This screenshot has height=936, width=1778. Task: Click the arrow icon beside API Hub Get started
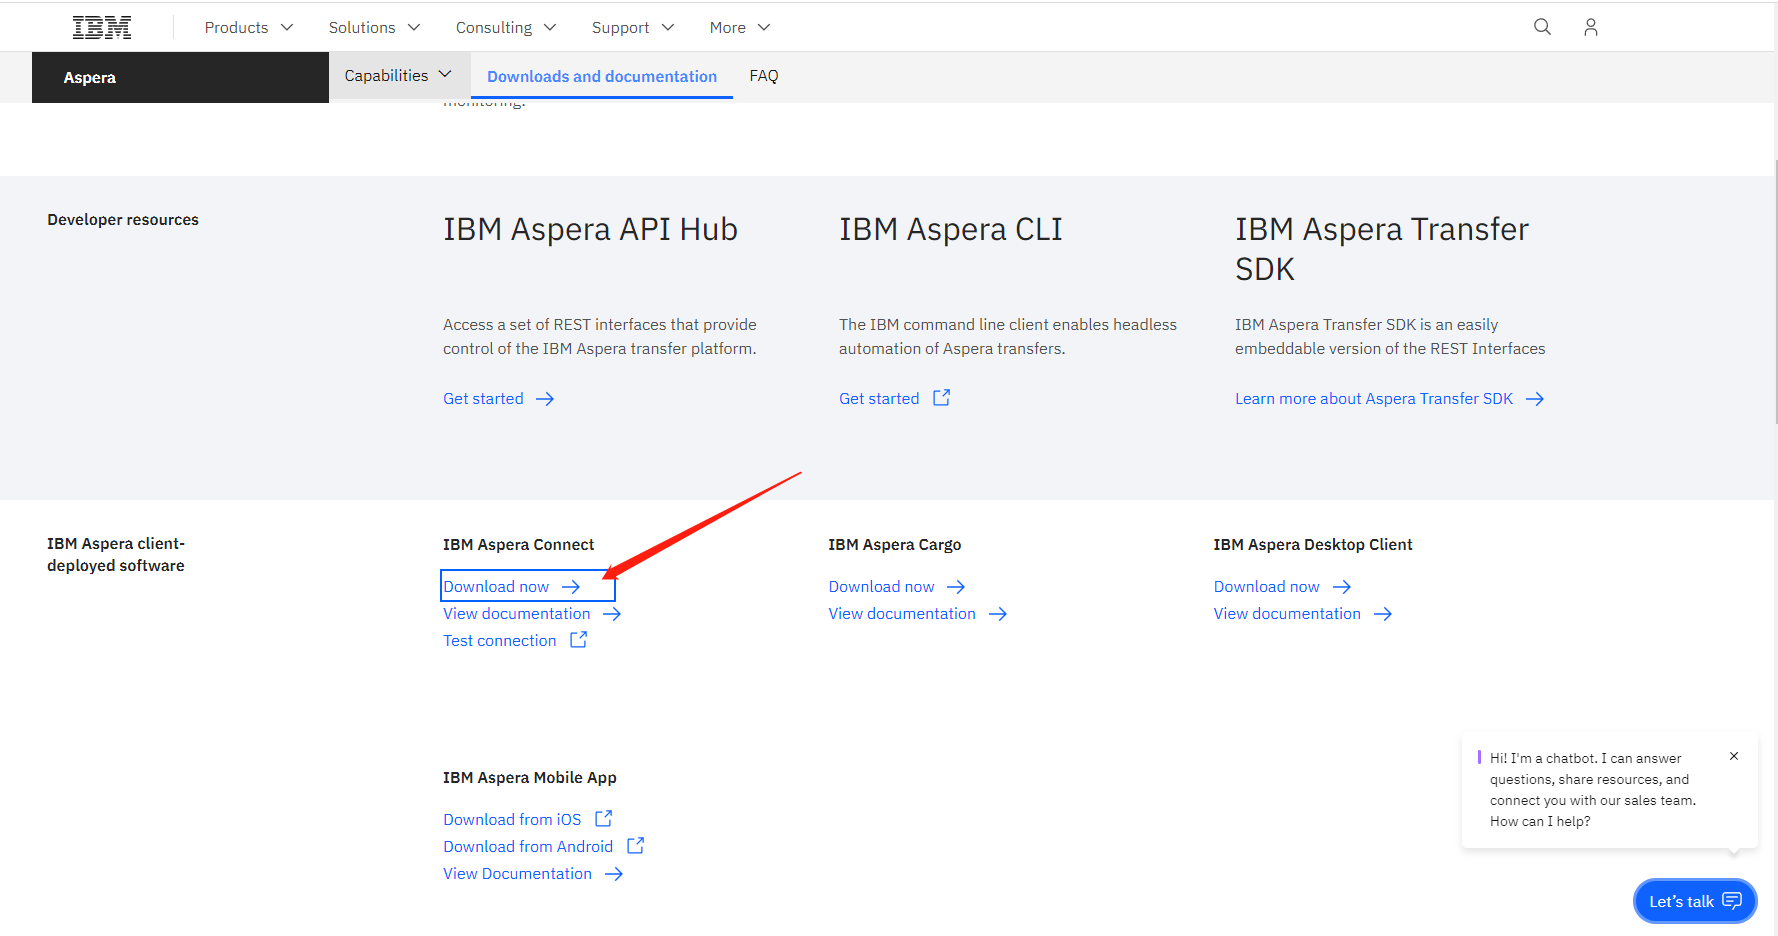(545, 399)
